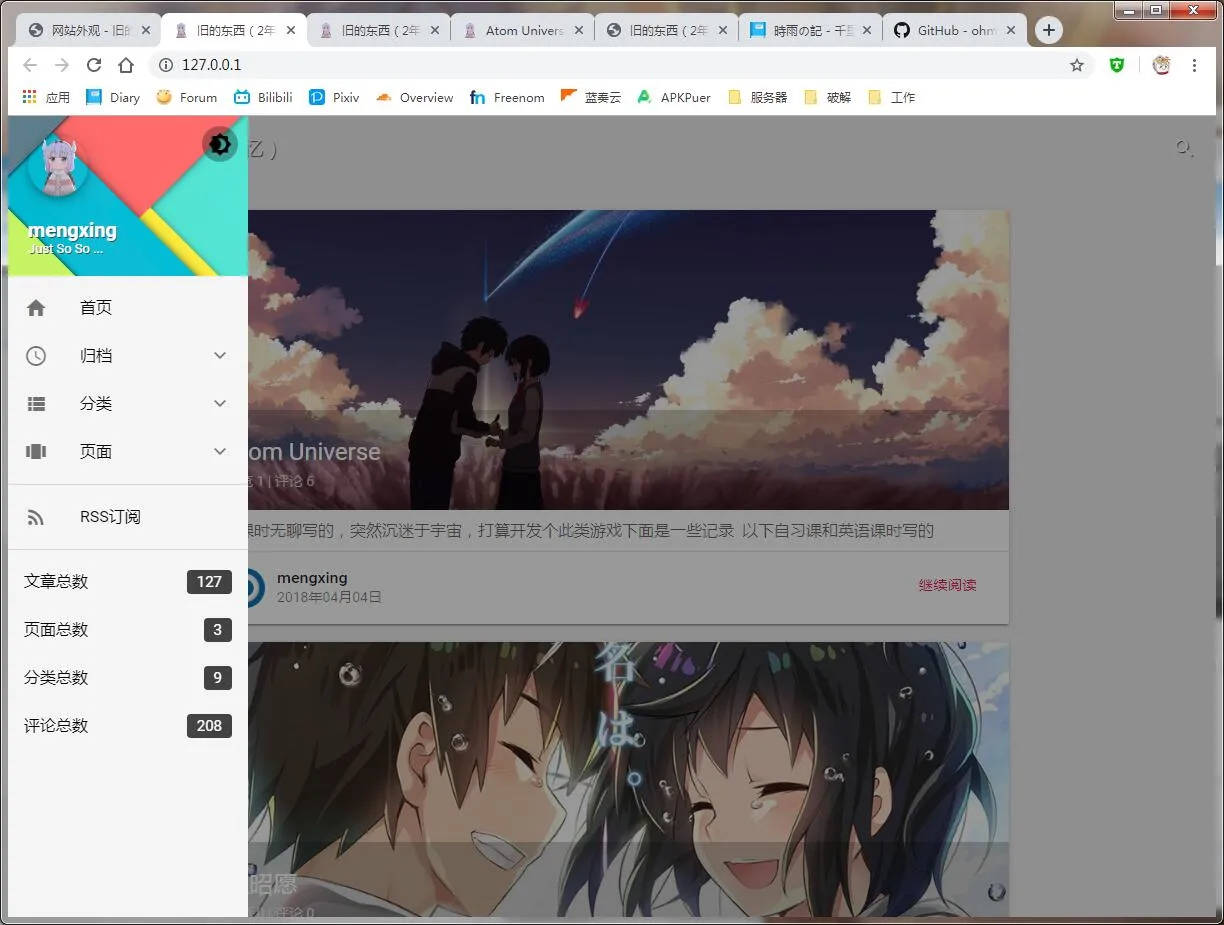Image resolution: width=1224 pixels, height=925 pixels.
Task: Click the clock icon next to 归档
Action: point(36,355)
